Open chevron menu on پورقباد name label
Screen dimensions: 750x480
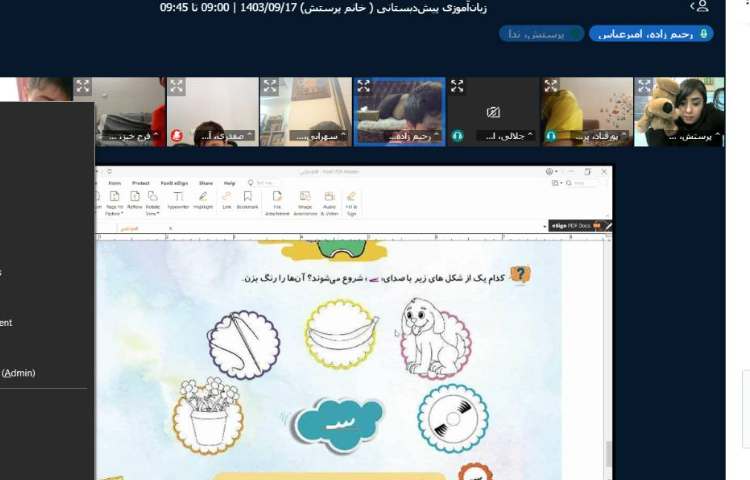[x=623, y=135]
